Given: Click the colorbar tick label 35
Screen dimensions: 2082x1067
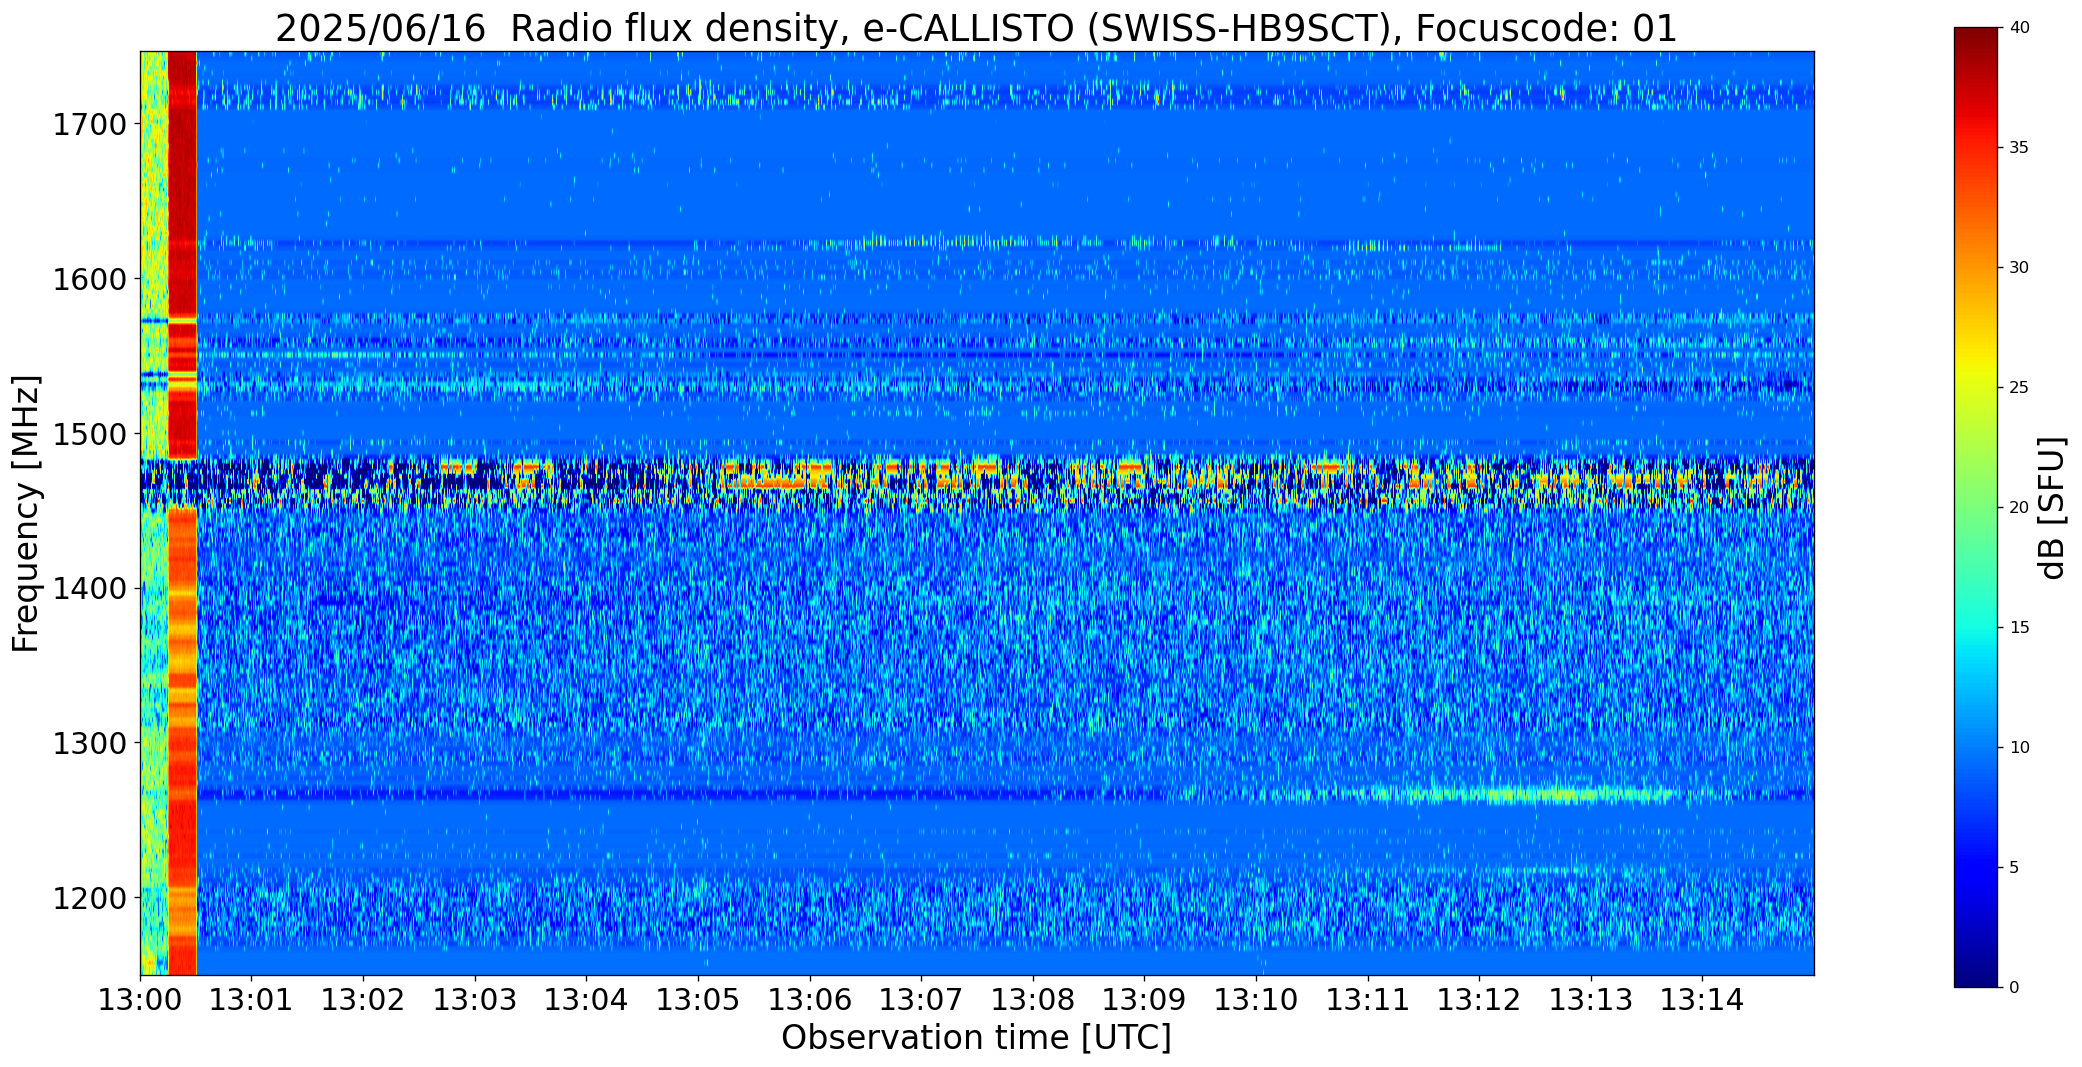Looking at the screenshot, I should [x=2019, y=148].
